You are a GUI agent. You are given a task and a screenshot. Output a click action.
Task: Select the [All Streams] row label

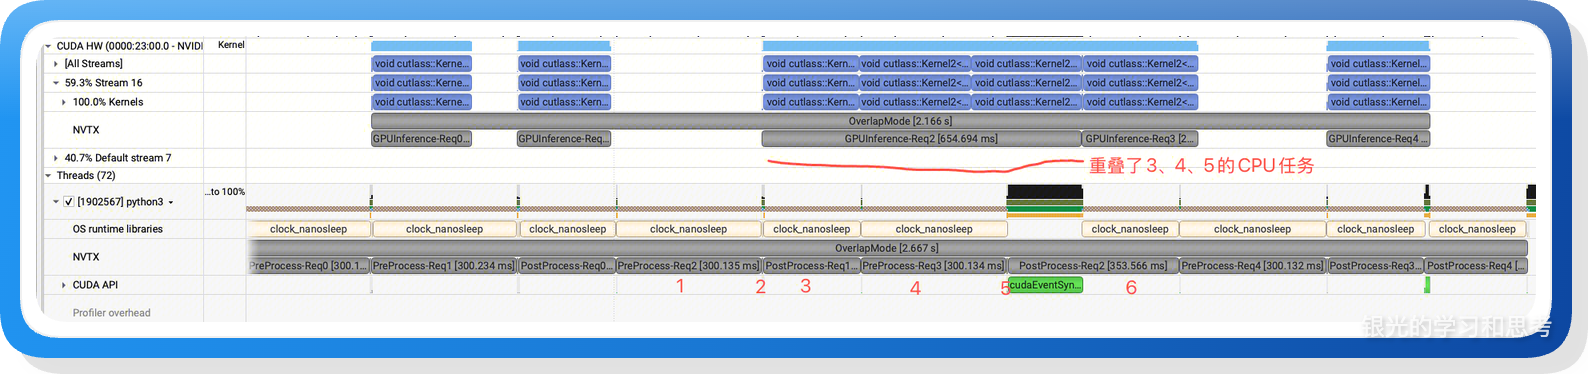[x=94, y=64]
